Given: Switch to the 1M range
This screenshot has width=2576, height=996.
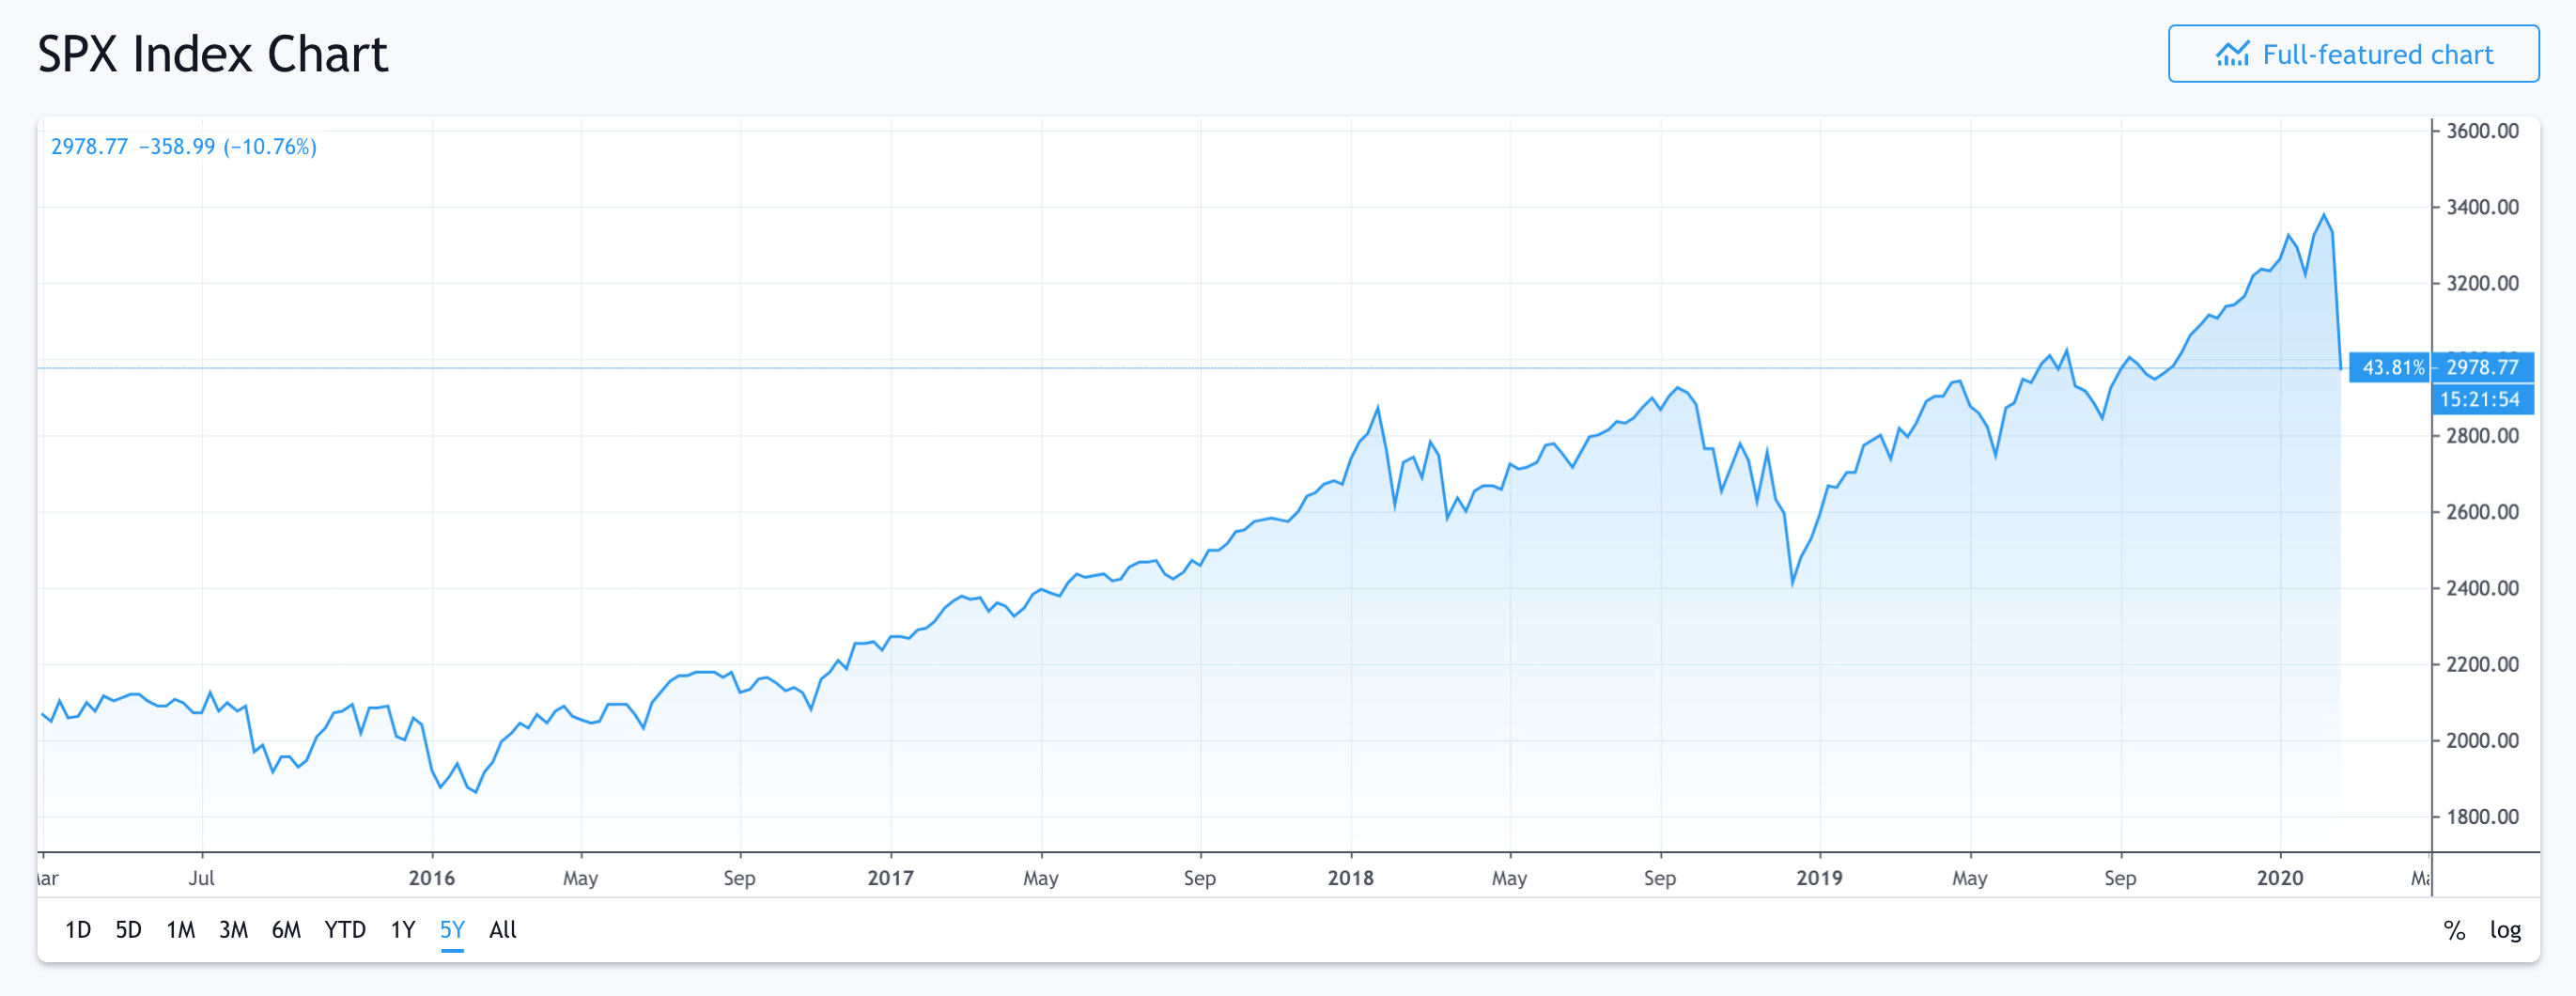Looking at the screenshot, I should point(181,930).
